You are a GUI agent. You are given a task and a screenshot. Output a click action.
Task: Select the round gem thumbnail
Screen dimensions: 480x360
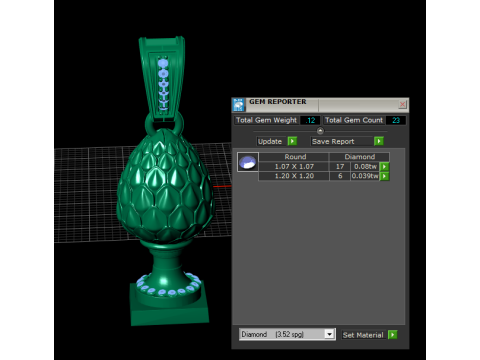[248, 162]
